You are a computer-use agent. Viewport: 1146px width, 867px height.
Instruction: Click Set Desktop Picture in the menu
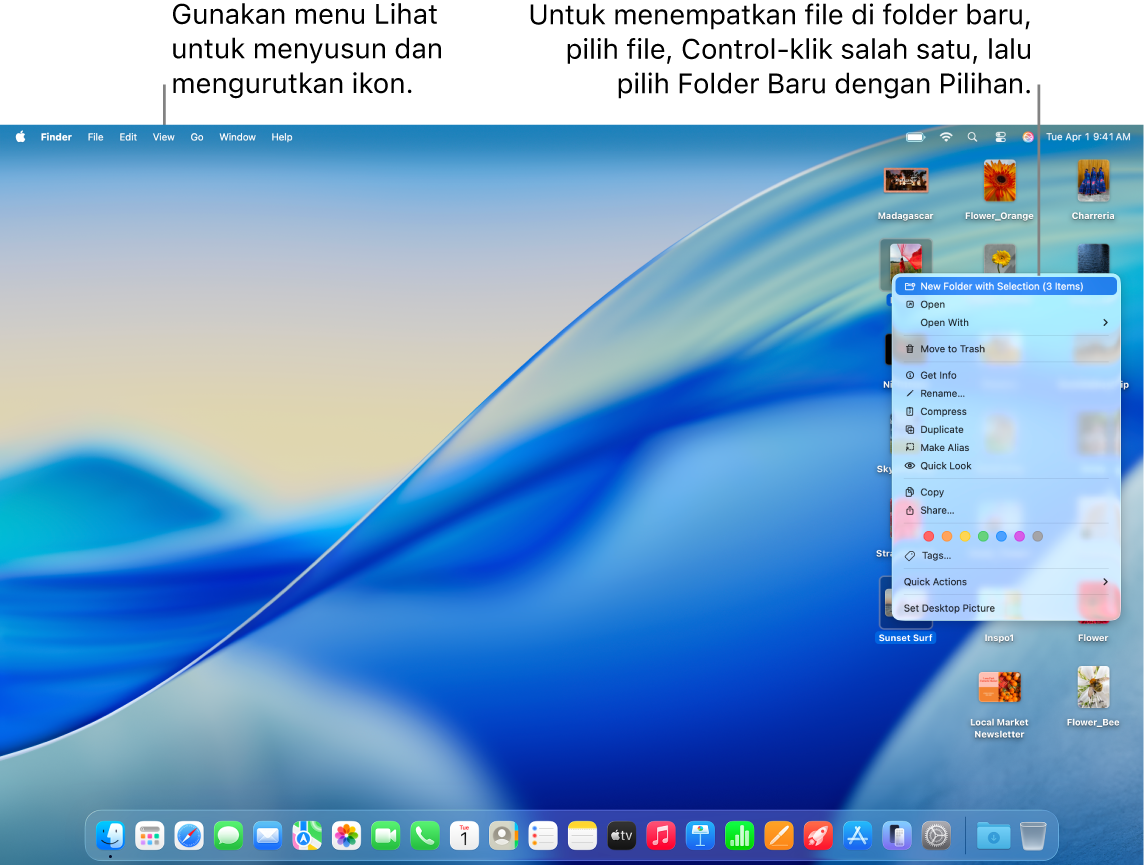[x=948, y=608]
